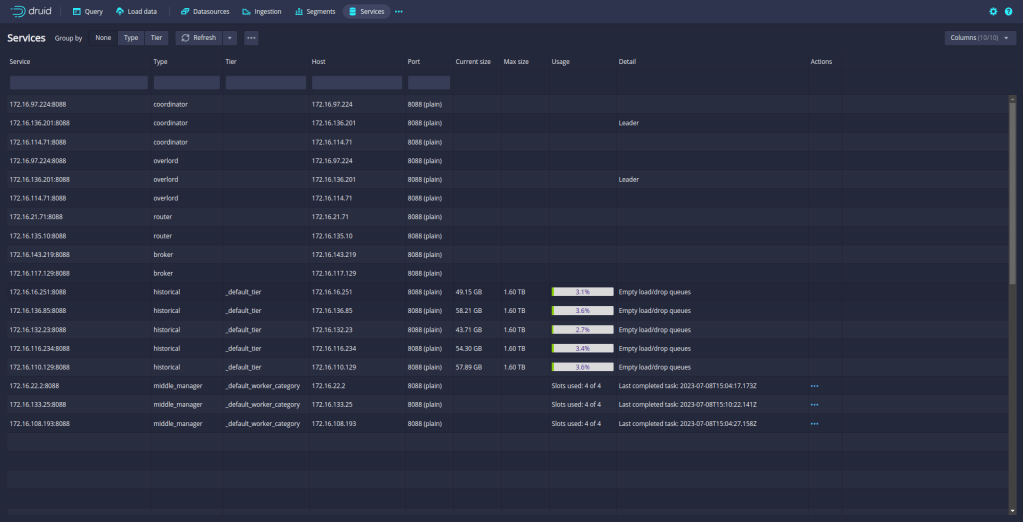The image size is (1023, 522).
Task: Group services by Tier
Action: pos(156,38)
